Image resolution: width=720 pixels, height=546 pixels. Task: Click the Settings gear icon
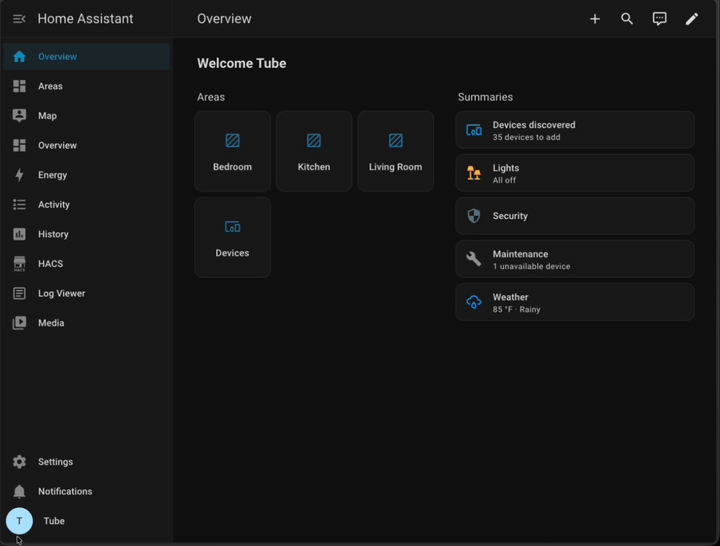point(19,462)
